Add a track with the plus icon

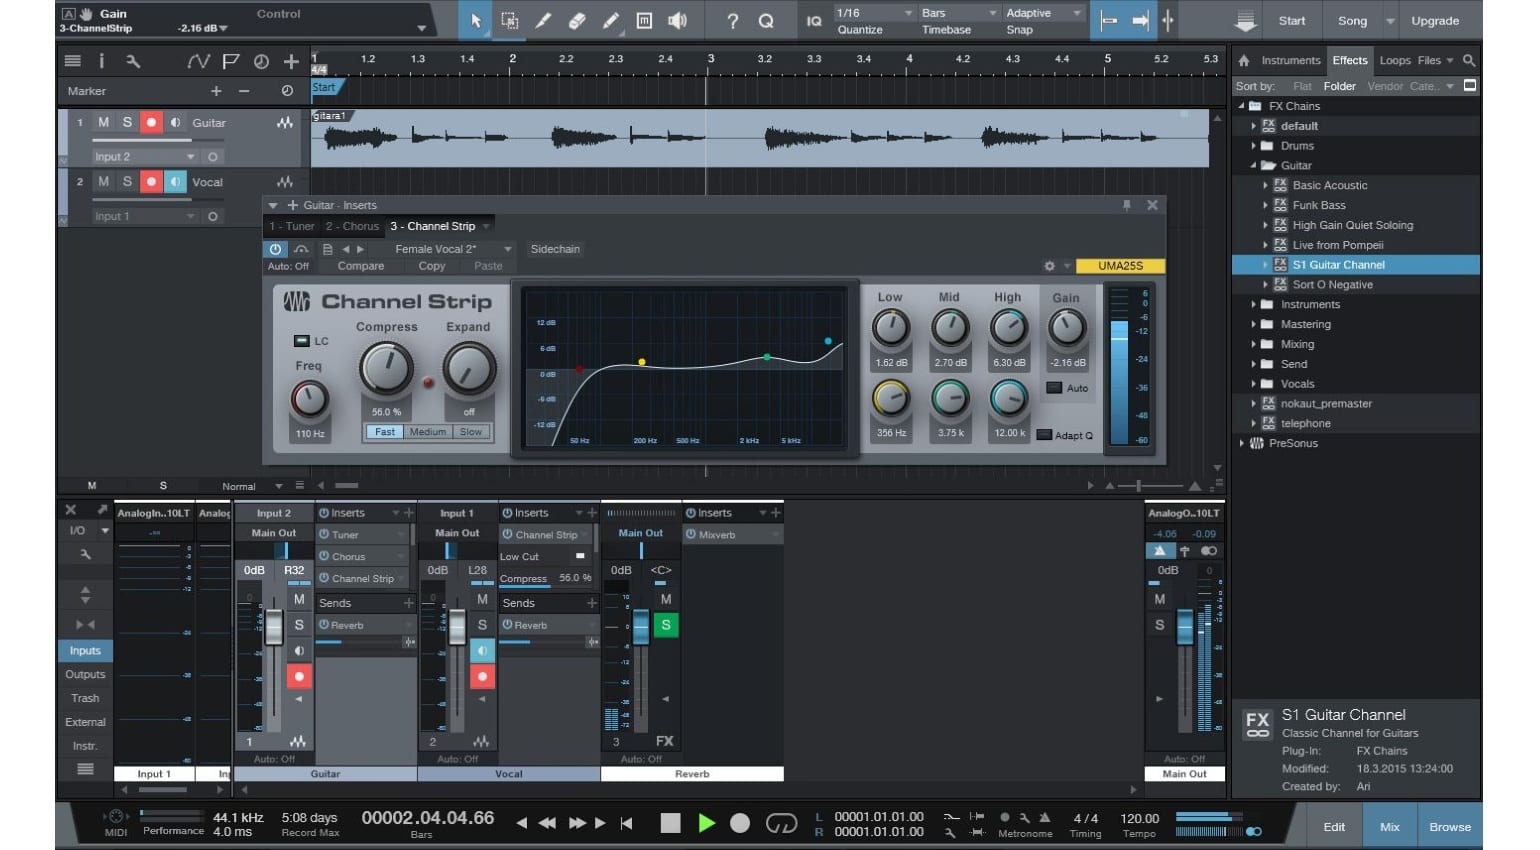[x=291, y=62]
